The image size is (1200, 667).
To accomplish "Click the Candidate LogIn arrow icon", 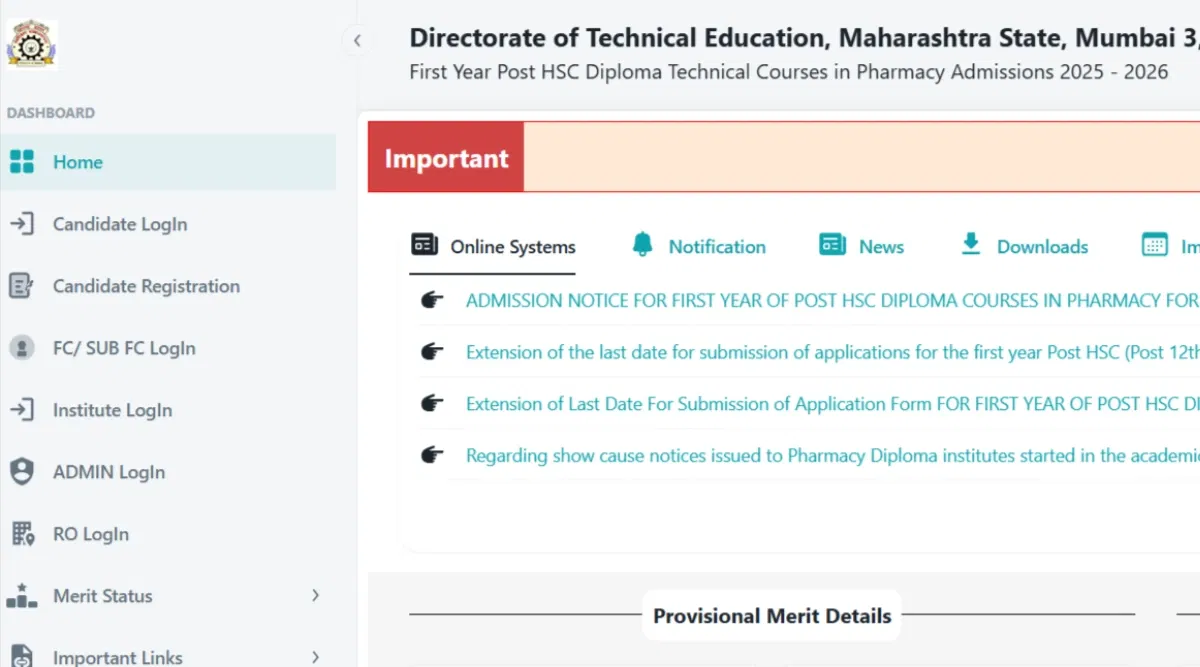I will [x=22, y=224].
